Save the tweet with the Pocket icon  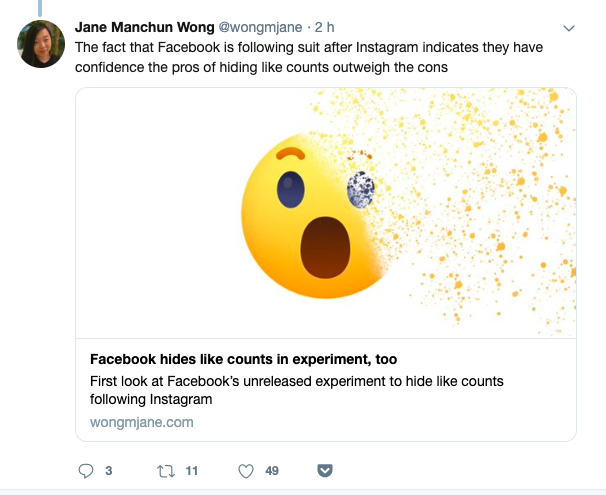pos(324,470)
